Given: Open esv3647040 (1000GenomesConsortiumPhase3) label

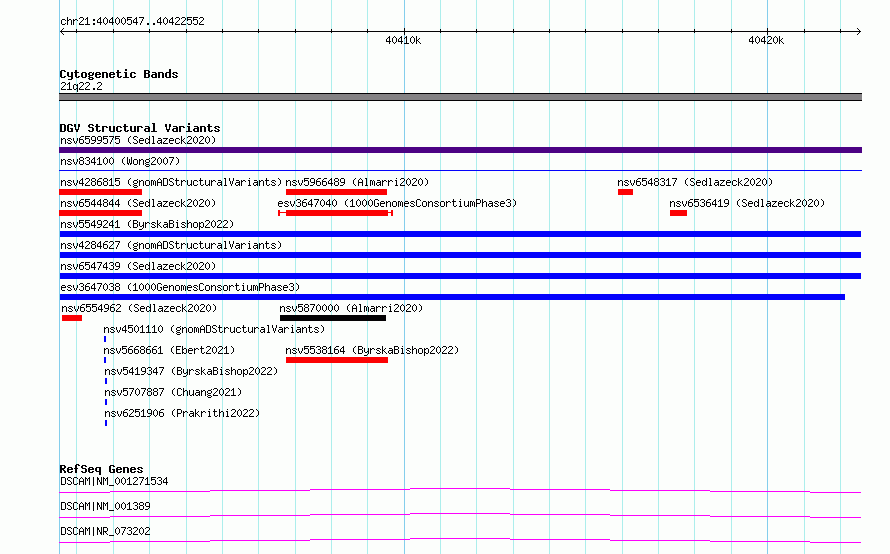Looking at the screenshot, I should (x=397, y=203).
